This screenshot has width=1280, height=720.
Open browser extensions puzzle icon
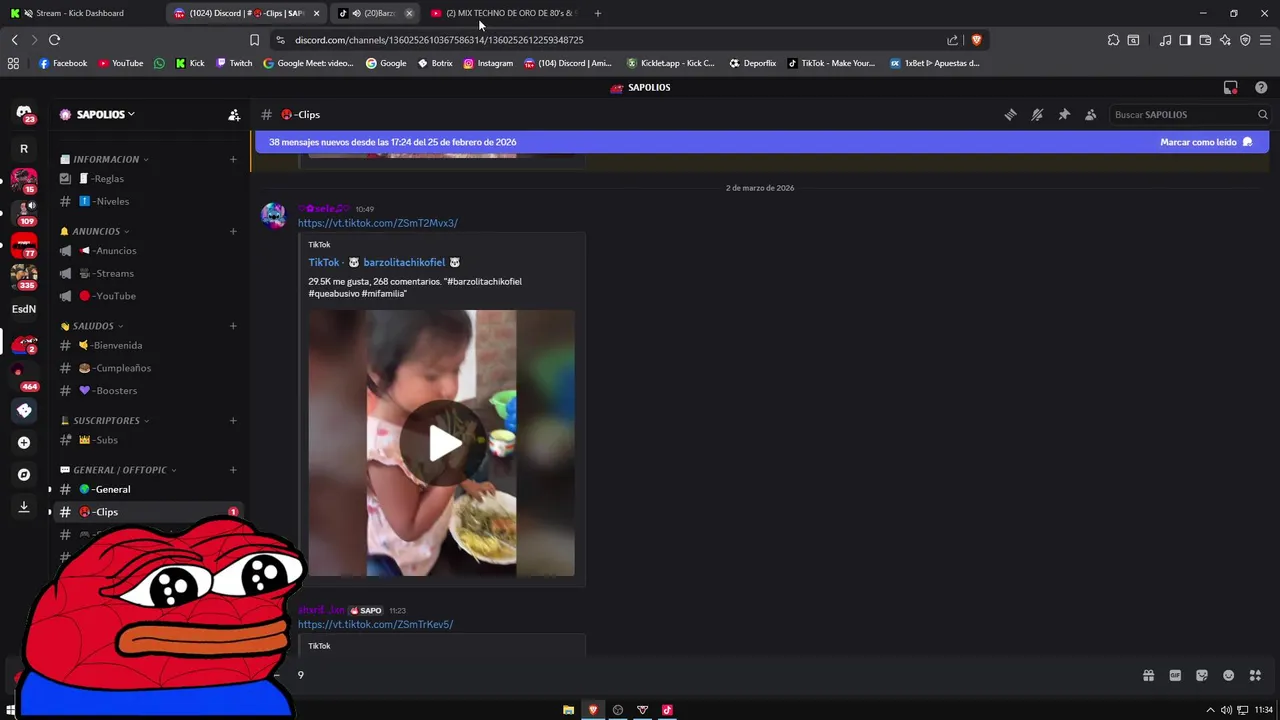(x=1113, y=40)
